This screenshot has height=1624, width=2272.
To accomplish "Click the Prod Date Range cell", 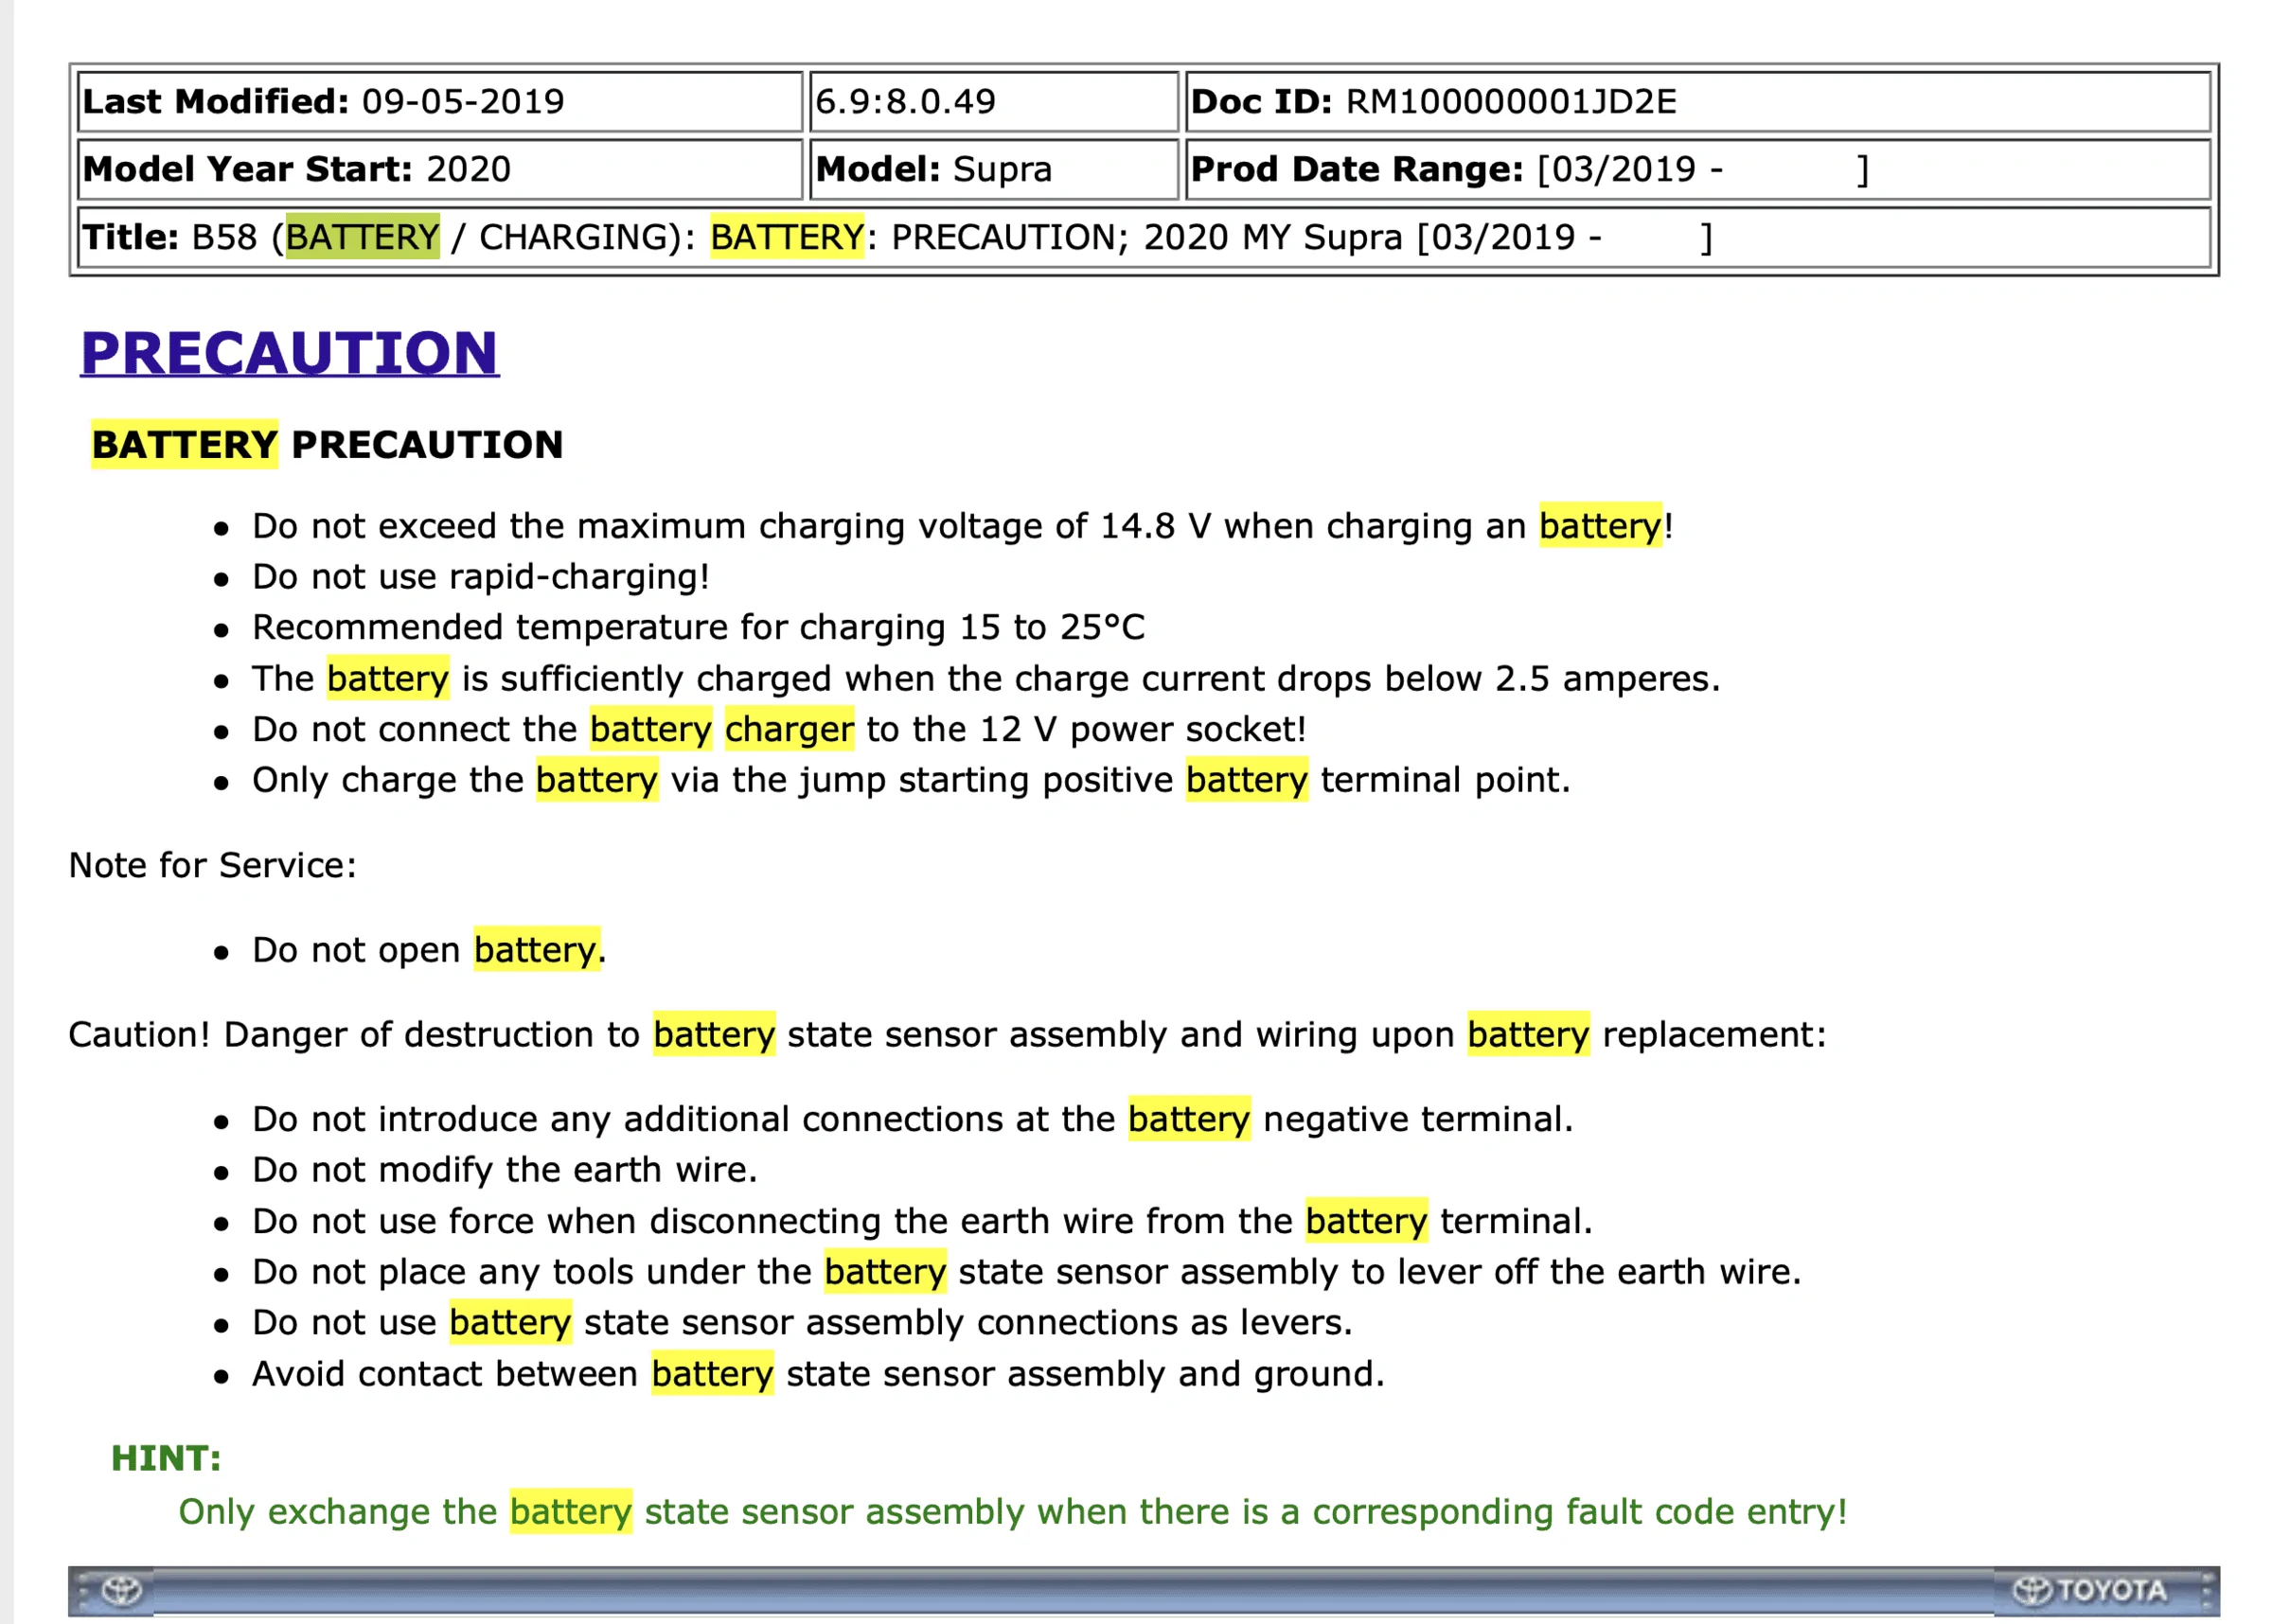I will coord(1697,169).
